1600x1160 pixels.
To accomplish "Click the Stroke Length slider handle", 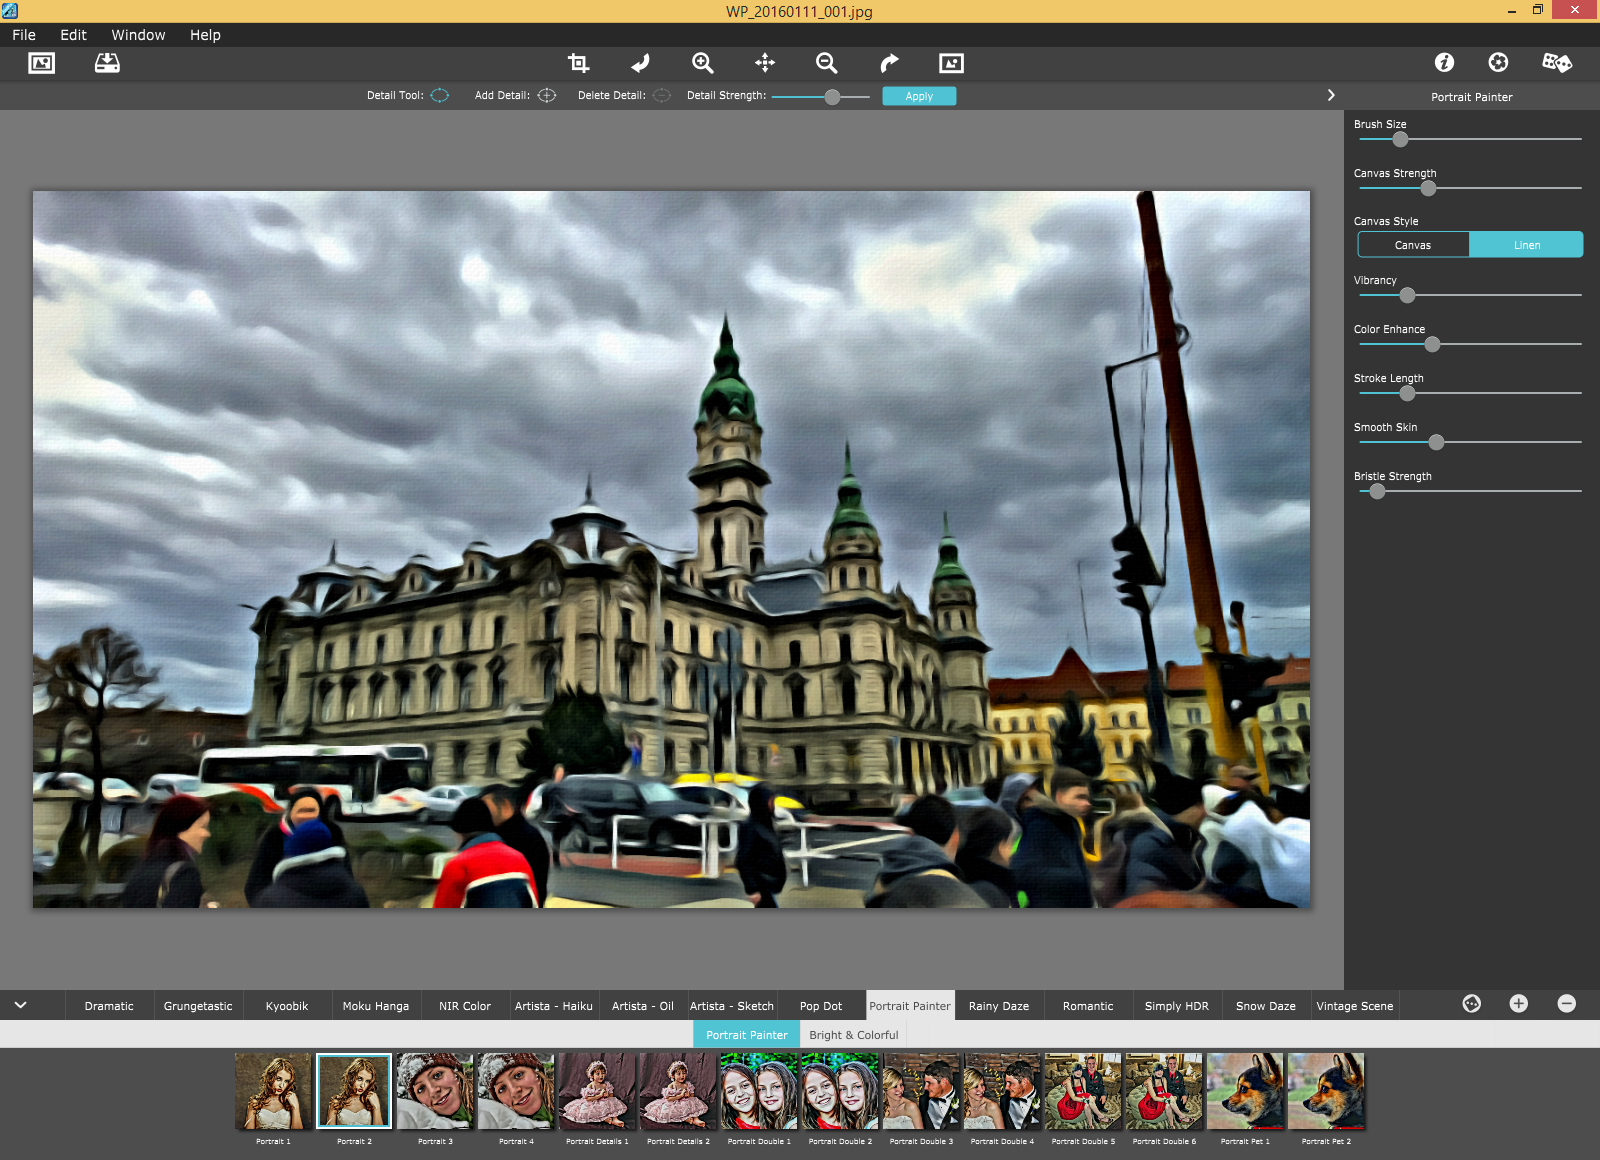I will (1407, 393).
